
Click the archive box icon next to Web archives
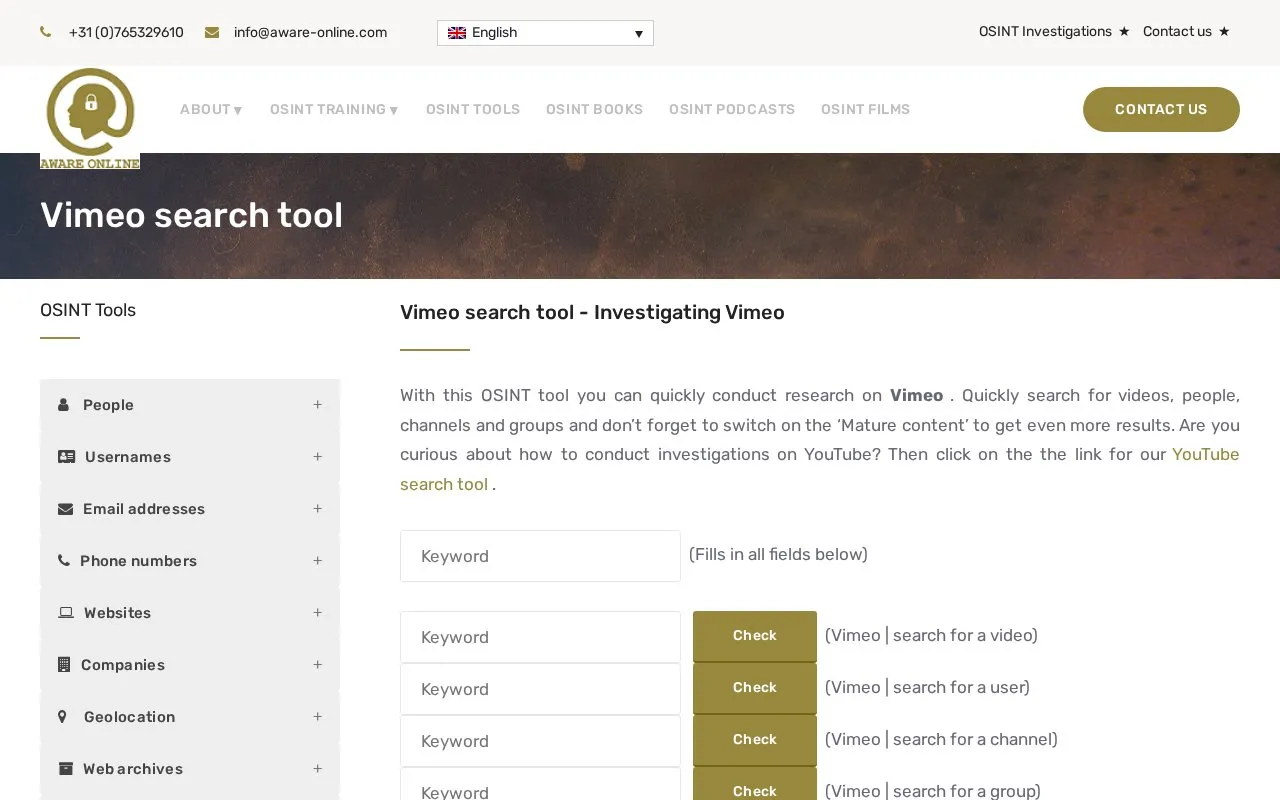pyautogui.click(x=66, y=769)
